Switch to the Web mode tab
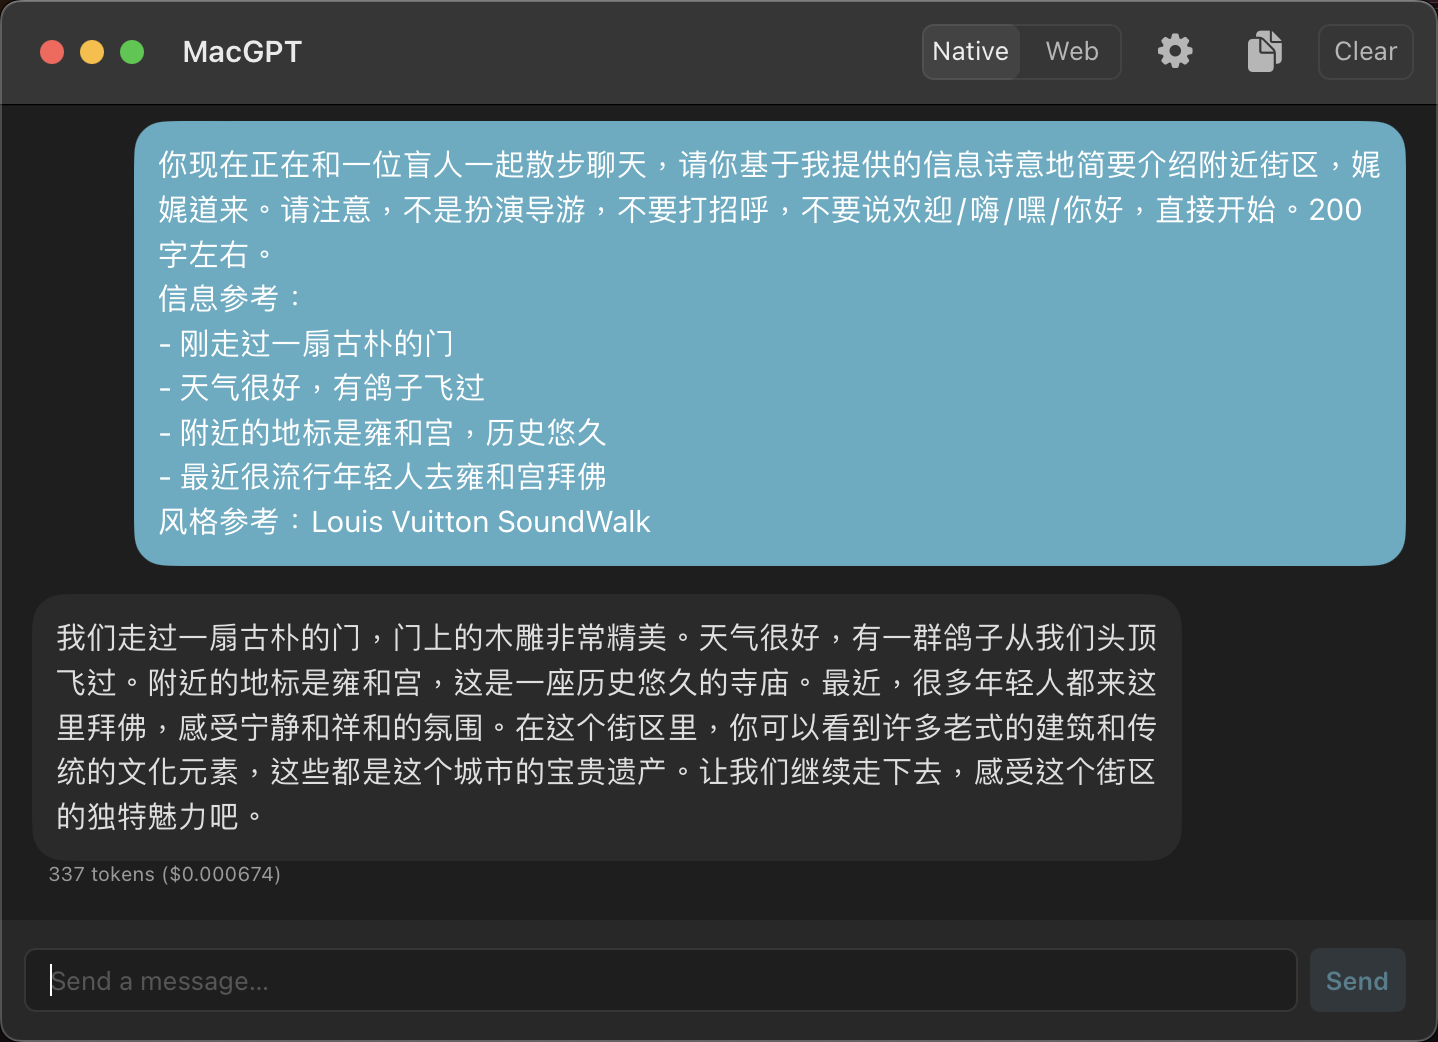The image size is (1438, 1042). click(1072, 51)
